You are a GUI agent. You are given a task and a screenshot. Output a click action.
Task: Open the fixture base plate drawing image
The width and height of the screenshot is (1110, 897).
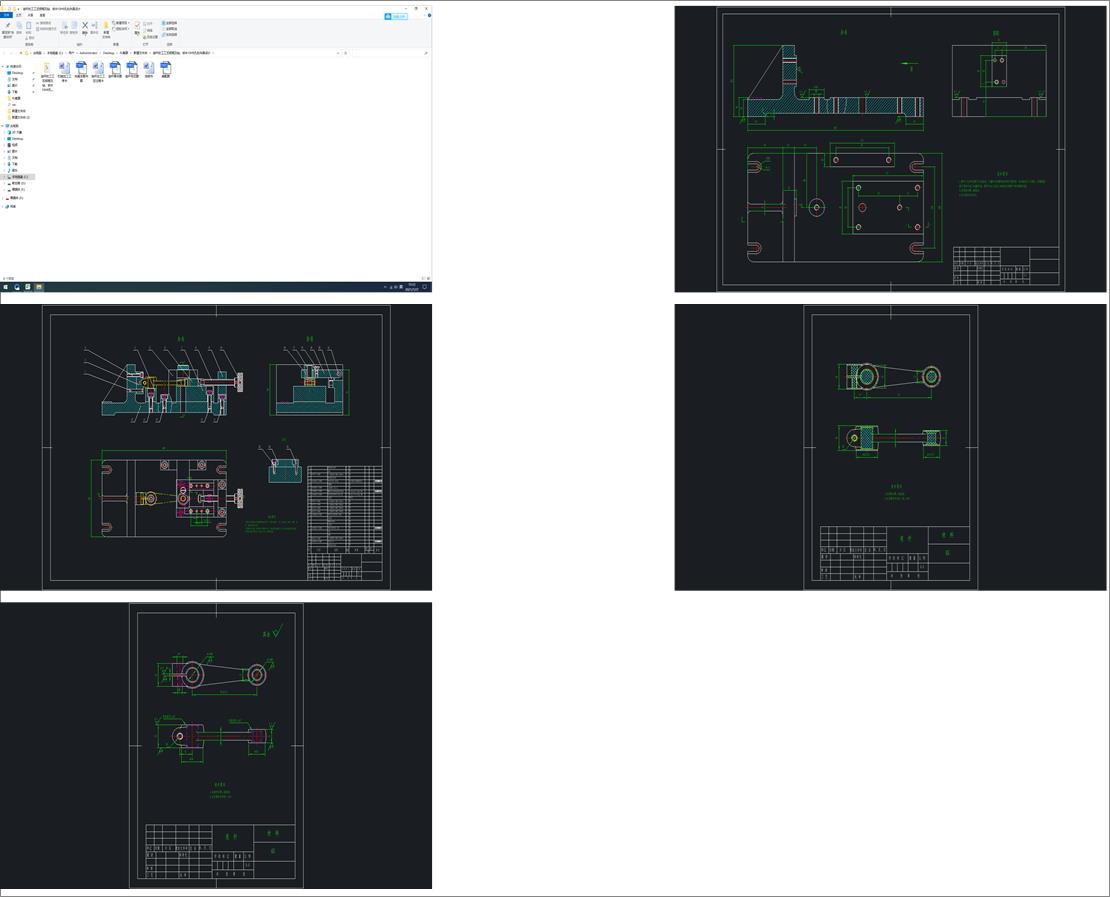pos(890,149)
